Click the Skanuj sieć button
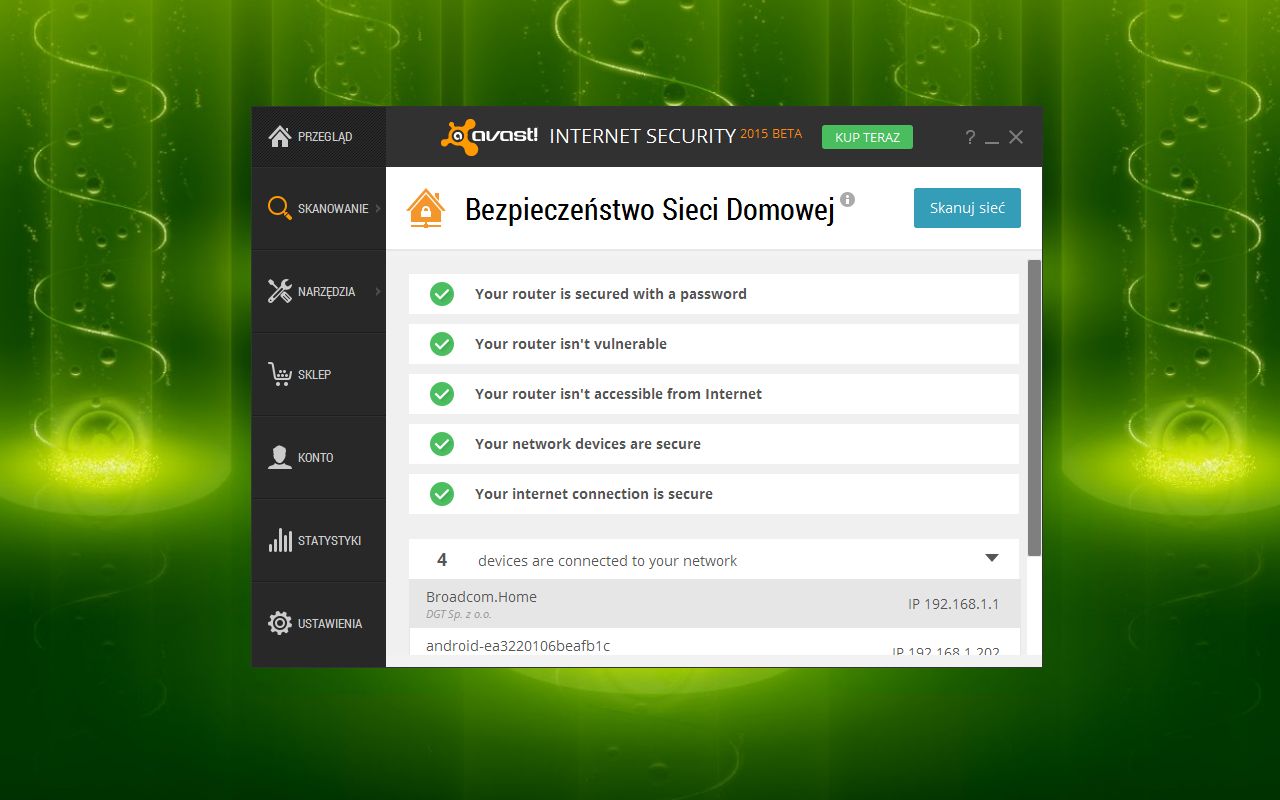The height and width of the screenshot is (800, 1280). (967, 208)
